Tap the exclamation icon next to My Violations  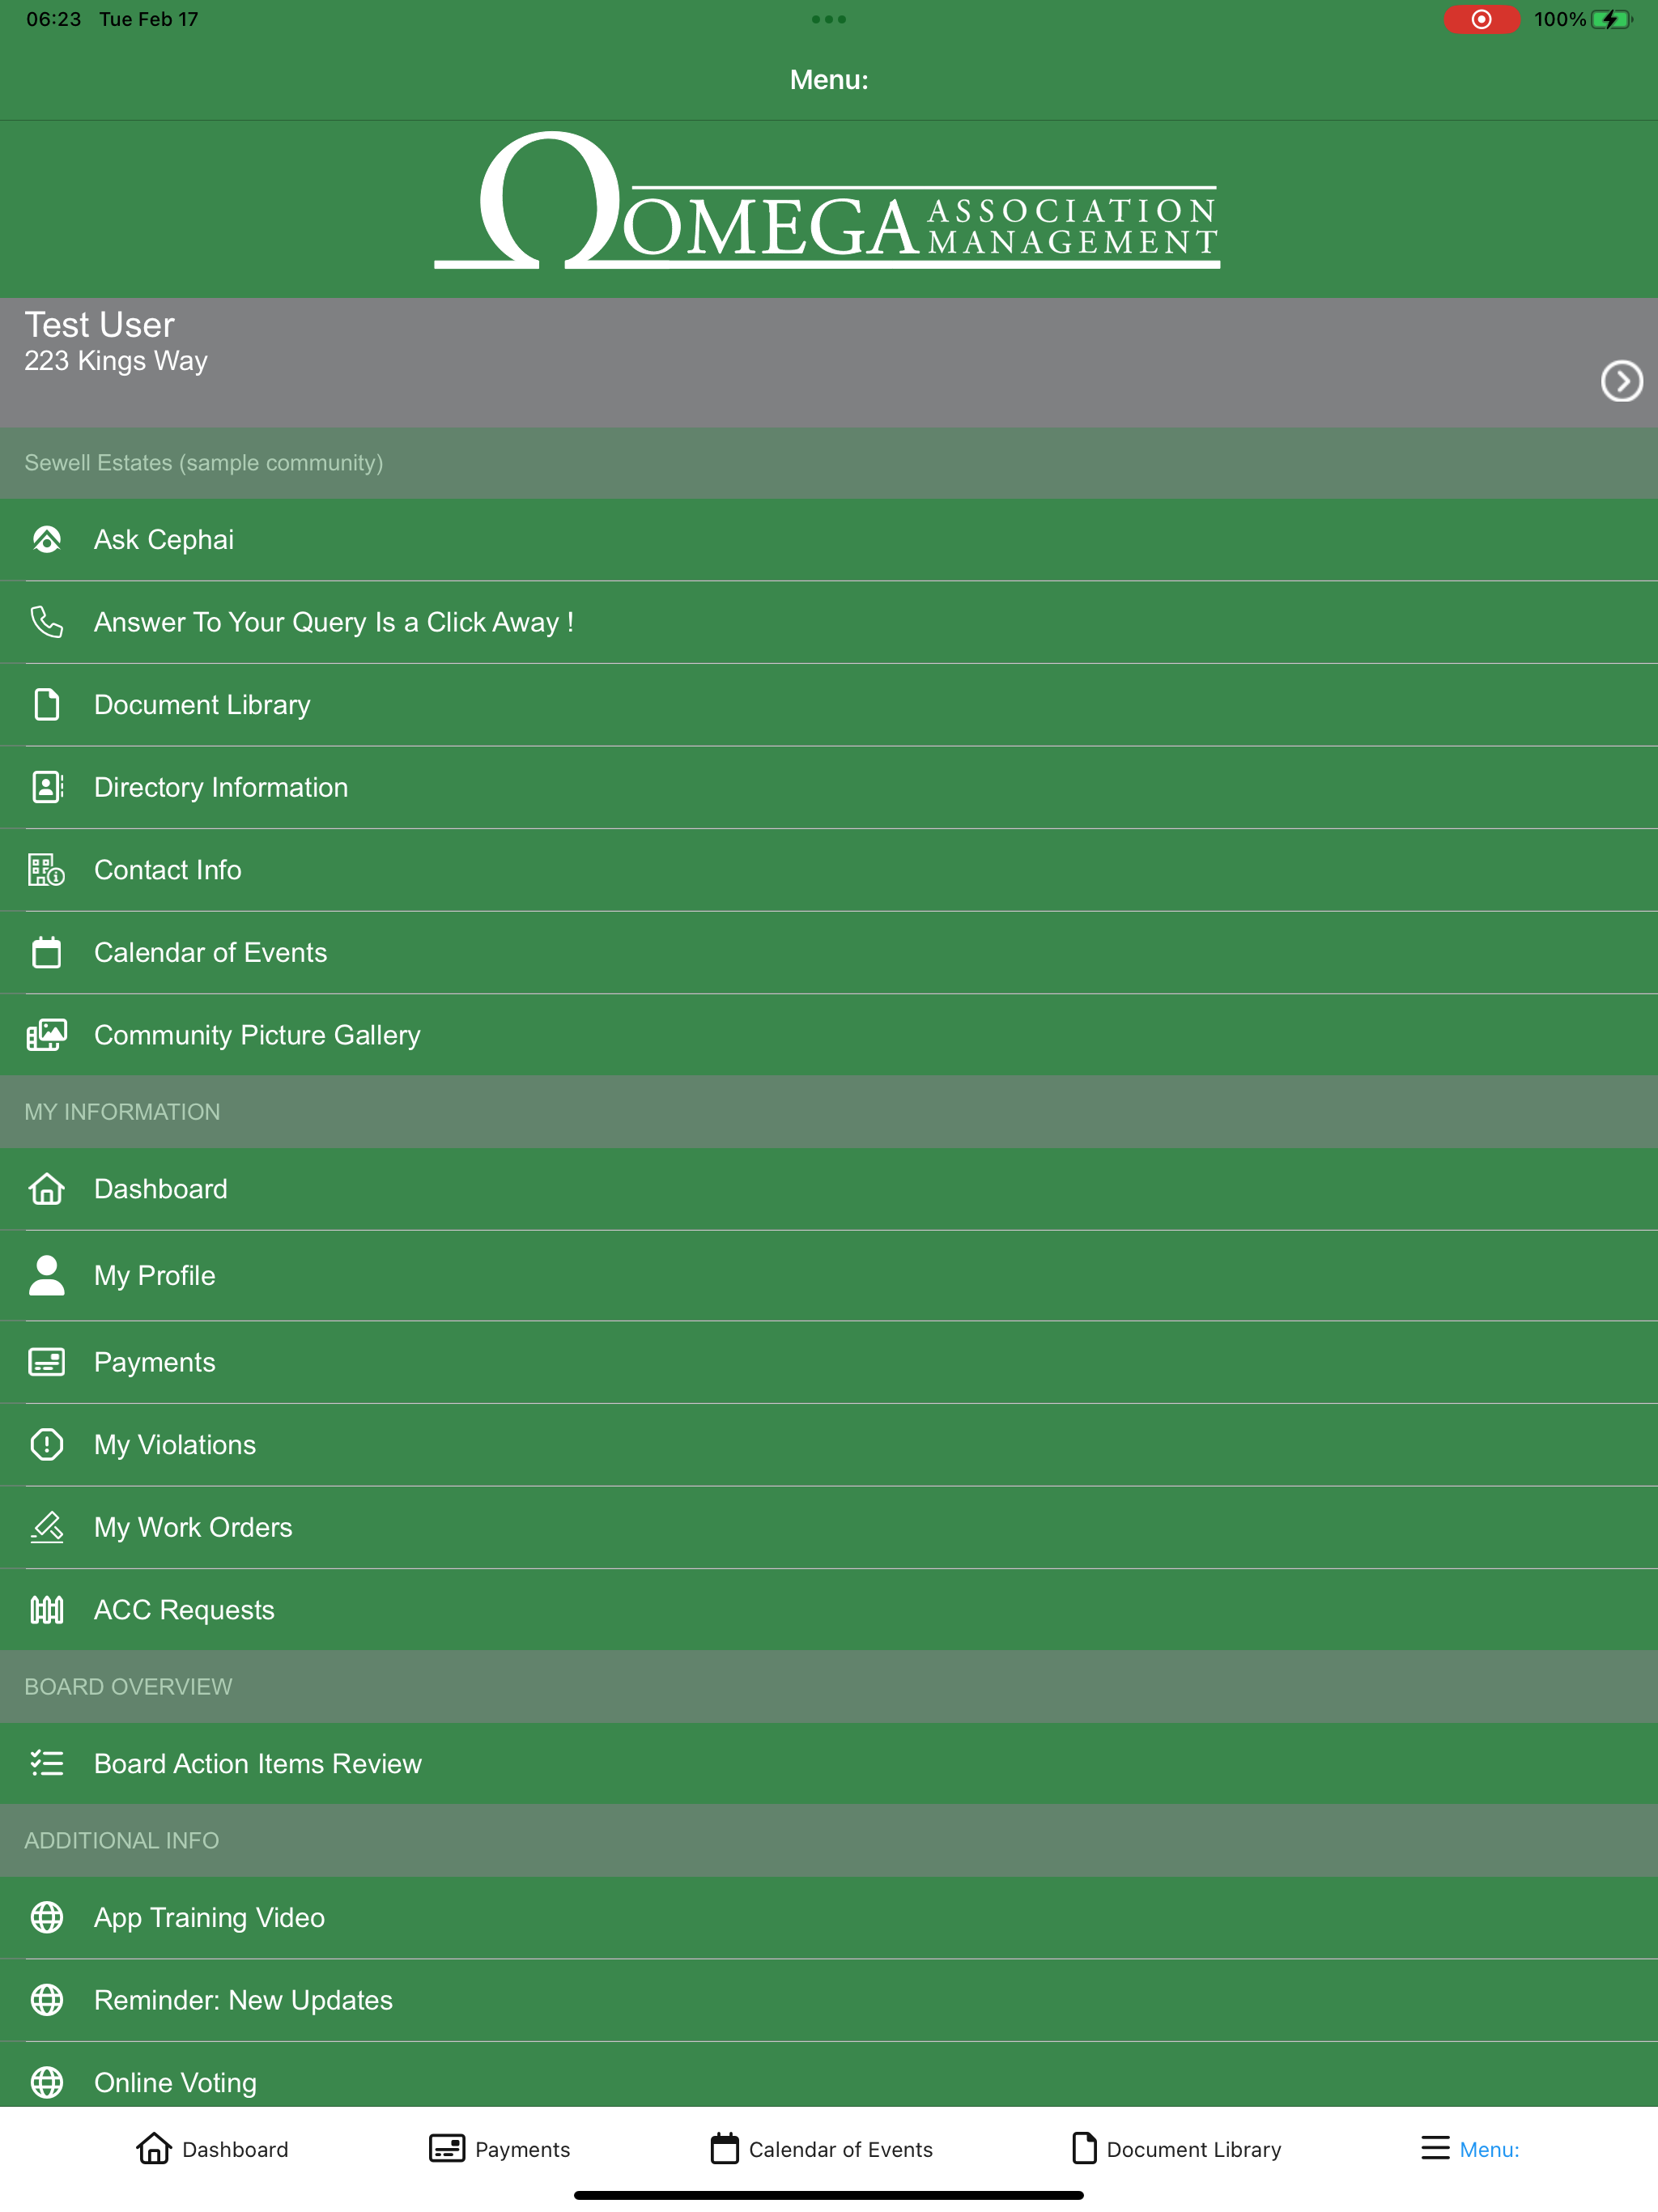pos(47,1444)
